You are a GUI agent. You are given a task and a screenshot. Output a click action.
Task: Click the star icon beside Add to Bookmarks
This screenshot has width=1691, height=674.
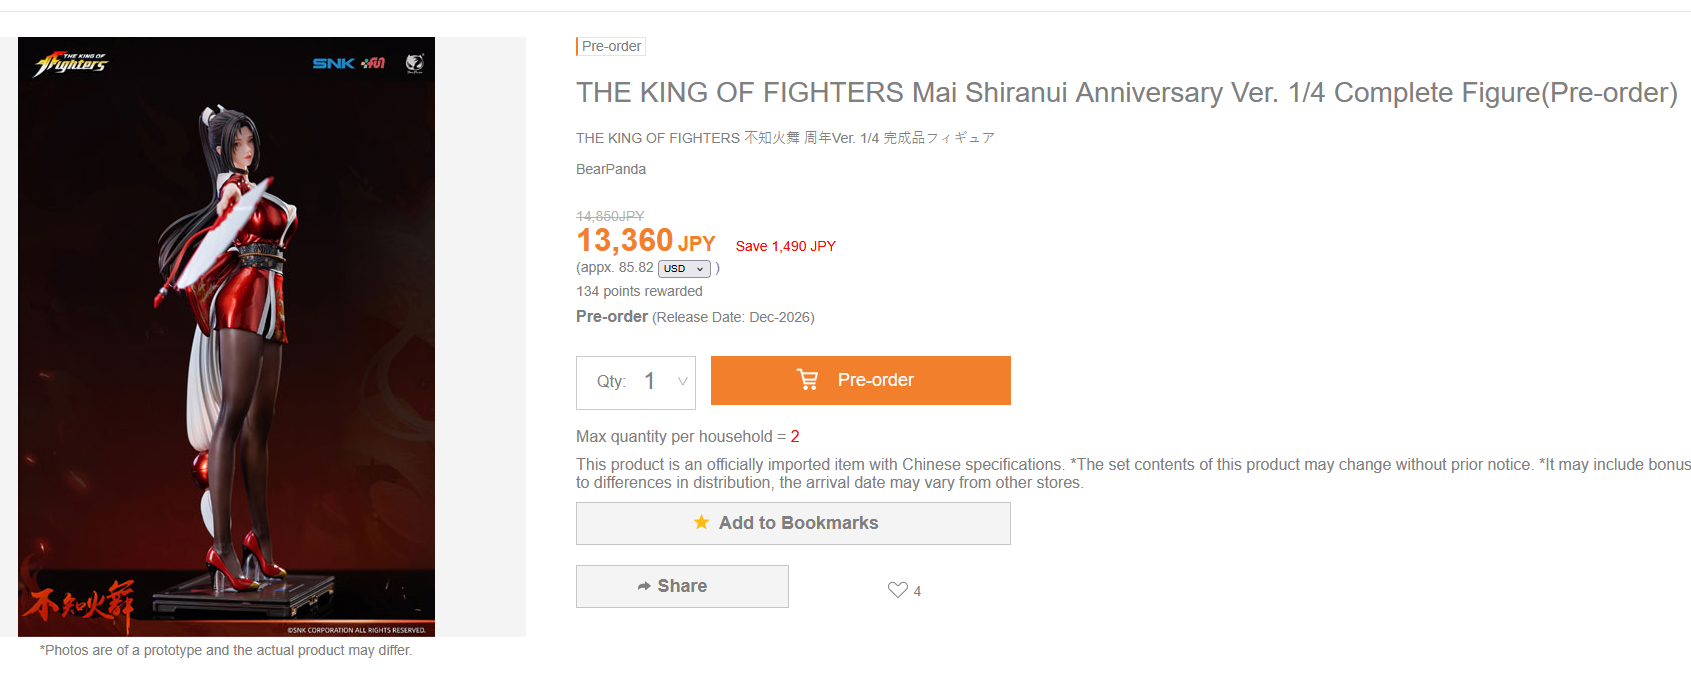tap(702, 523)
